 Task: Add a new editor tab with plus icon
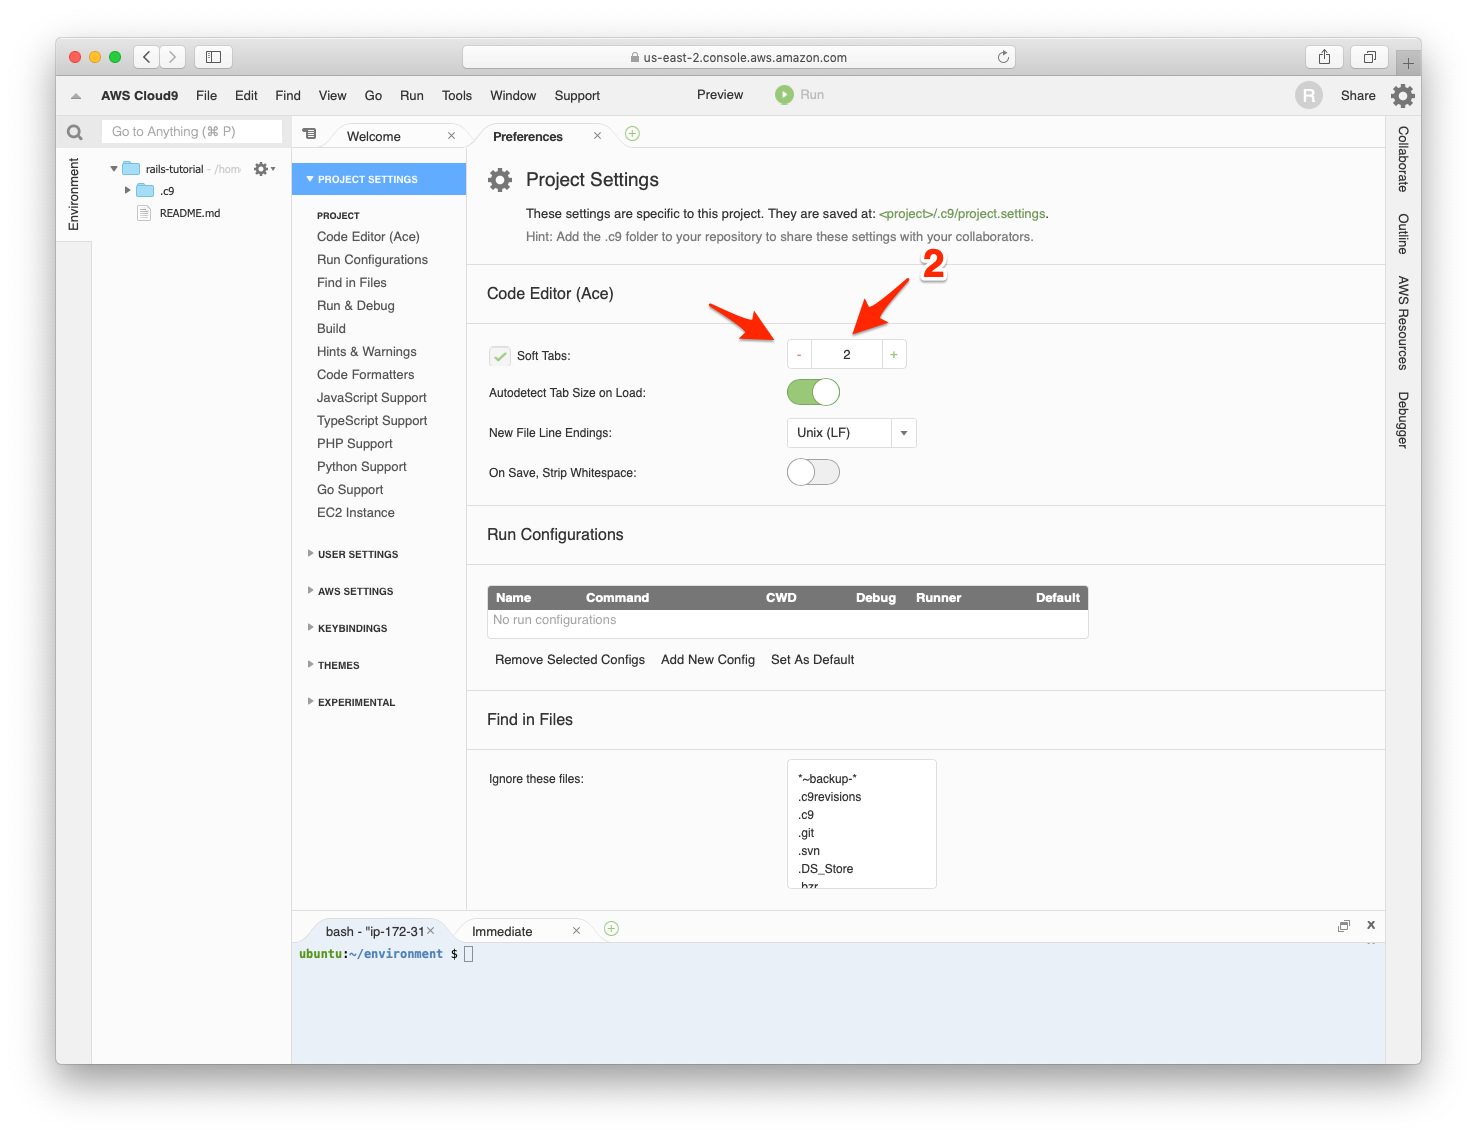point(632,134)
